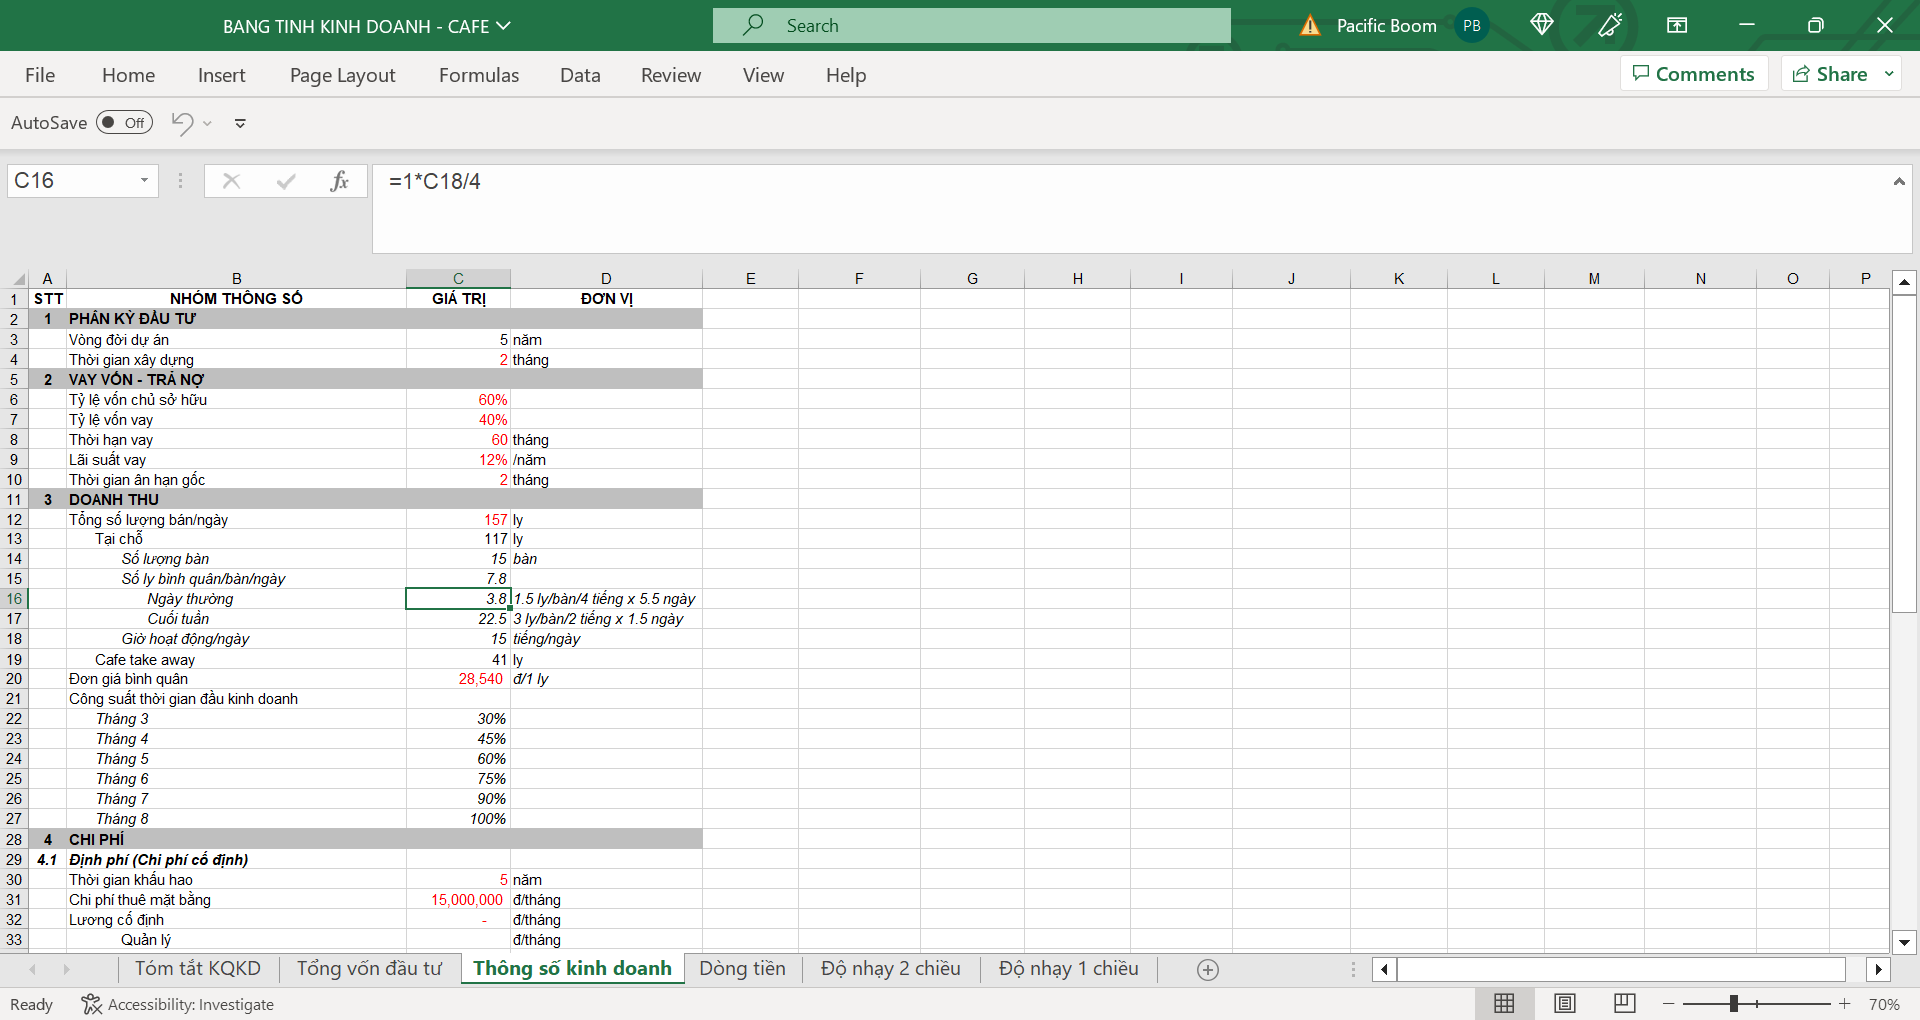Open the Insert Function fx icon
Image resolution: width=1920 pixels, height=1020 pixels.
click(339, 181)
